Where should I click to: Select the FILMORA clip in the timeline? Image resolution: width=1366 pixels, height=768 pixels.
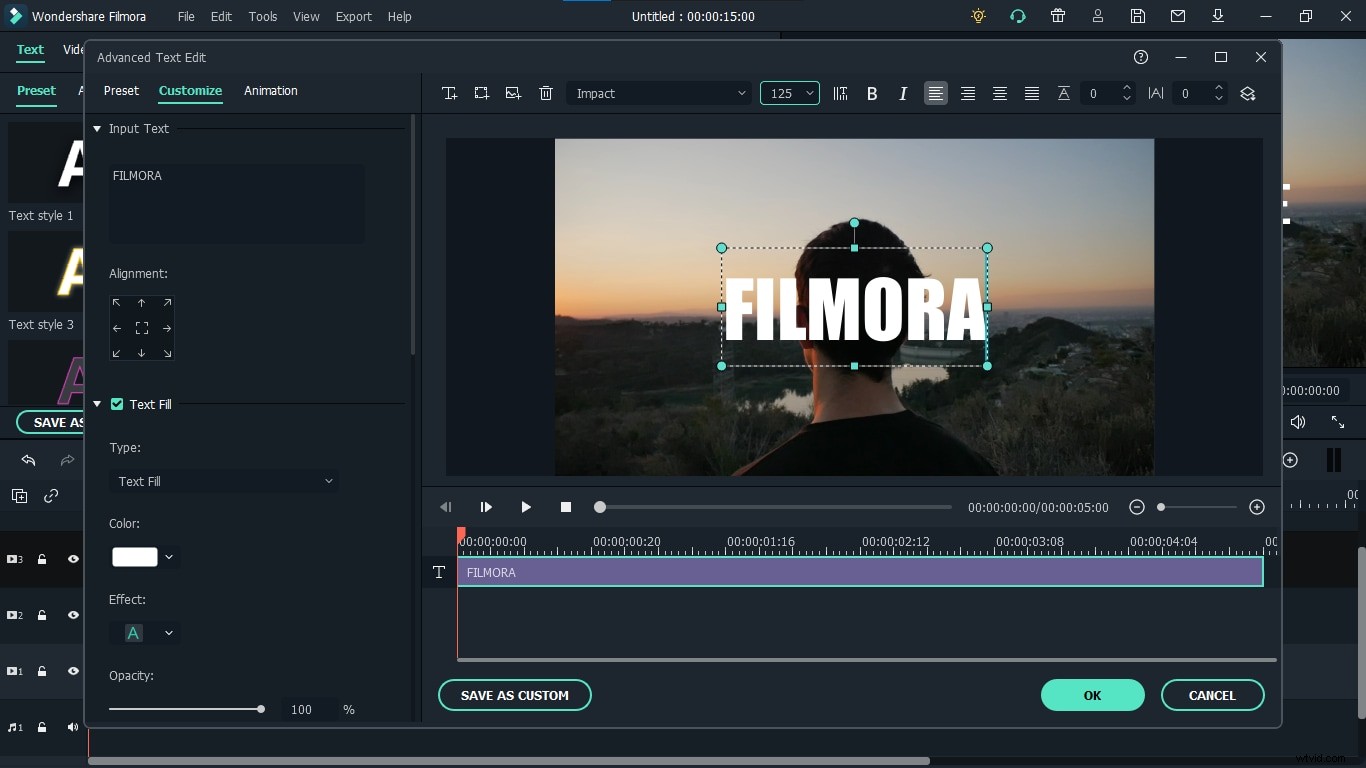pyautogui.click(x=860, y=572)
